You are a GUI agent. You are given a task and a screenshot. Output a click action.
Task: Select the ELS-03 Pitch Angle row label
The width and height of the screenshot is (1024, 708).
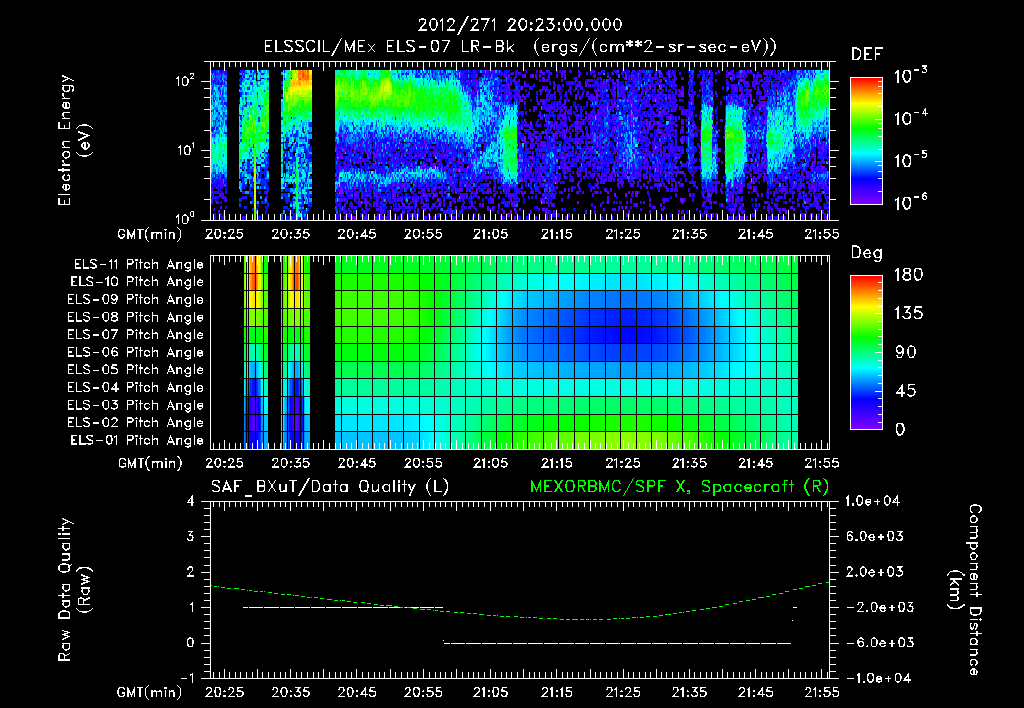tap(135, 405)
